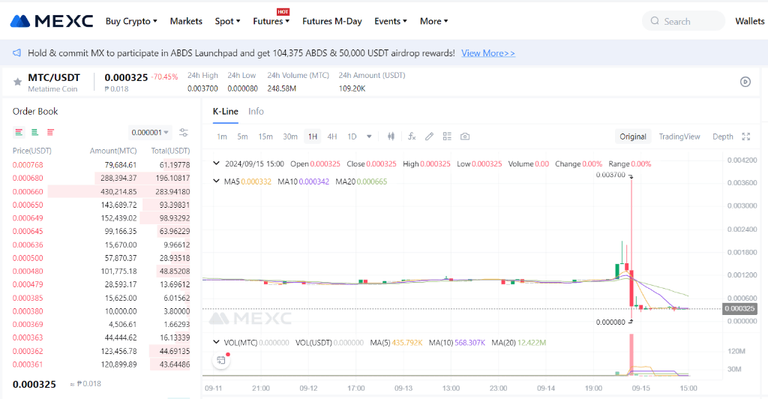Screen dimensions: 768x399
Task: Select the 15m chart interval
Action: point(265,137)
